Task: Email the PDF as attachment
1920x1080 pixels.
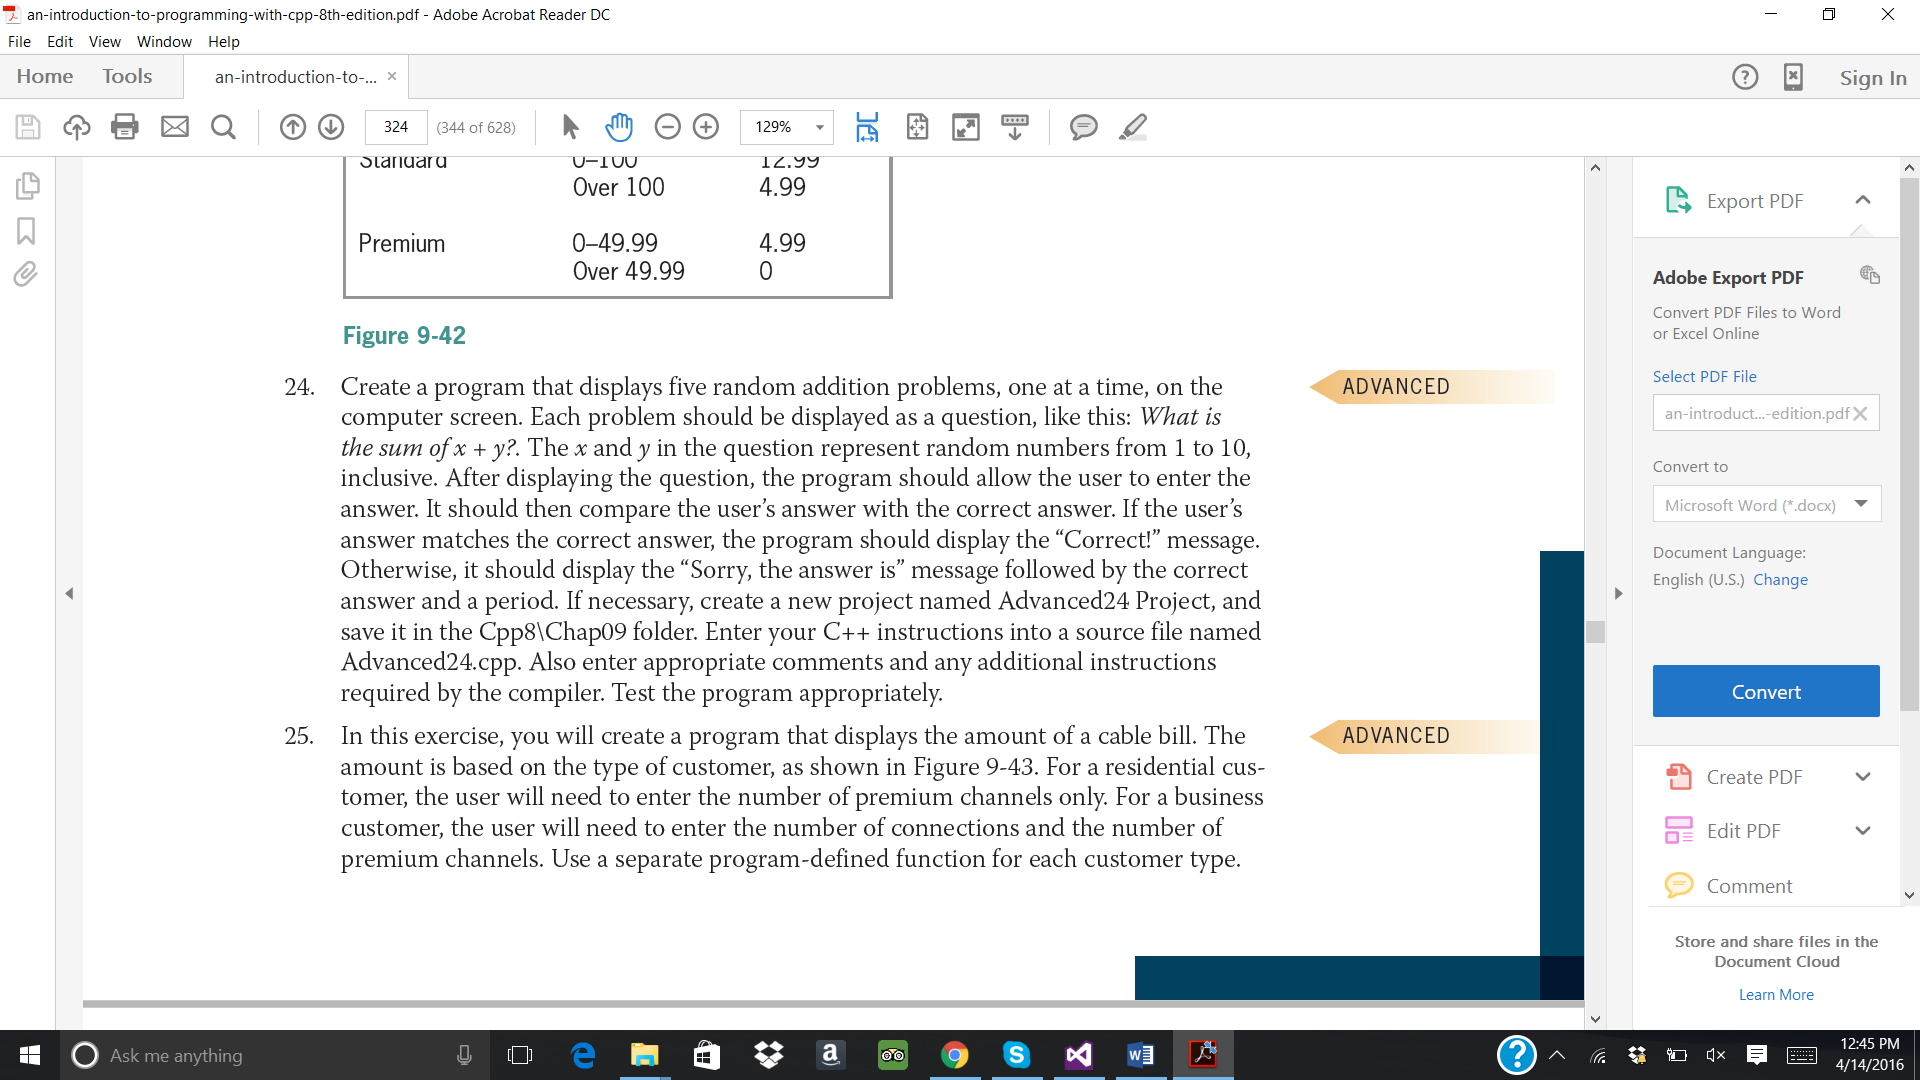Action: pyautogui.click(x=175, y=127)
